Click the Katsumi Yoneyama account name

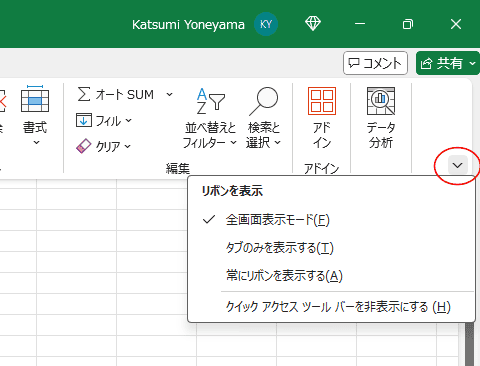point(188,25)
